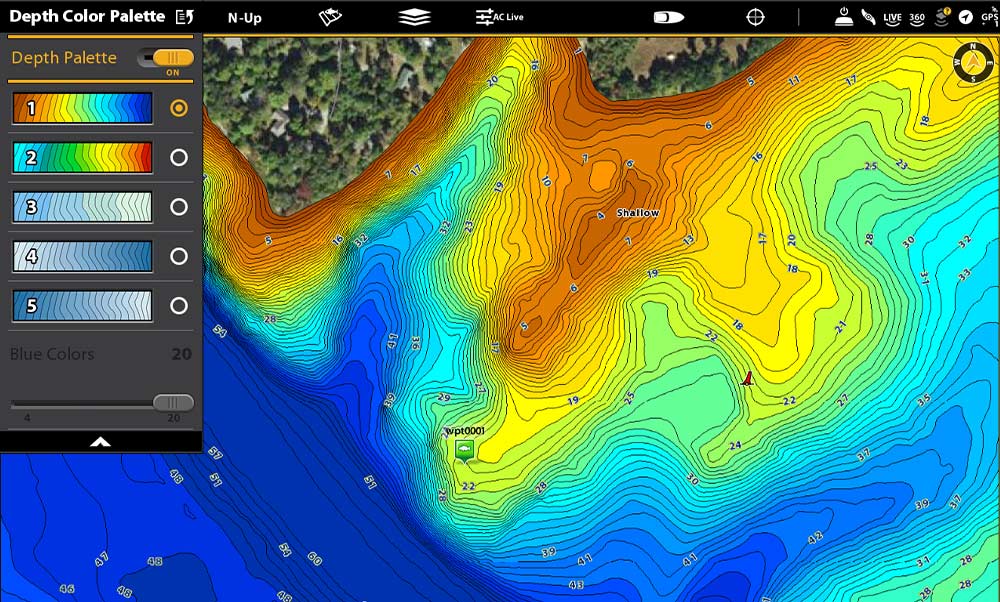Tap the GPS 1 status icon
This screenshot has width=1000, height=602.
(x=990, y=18)
